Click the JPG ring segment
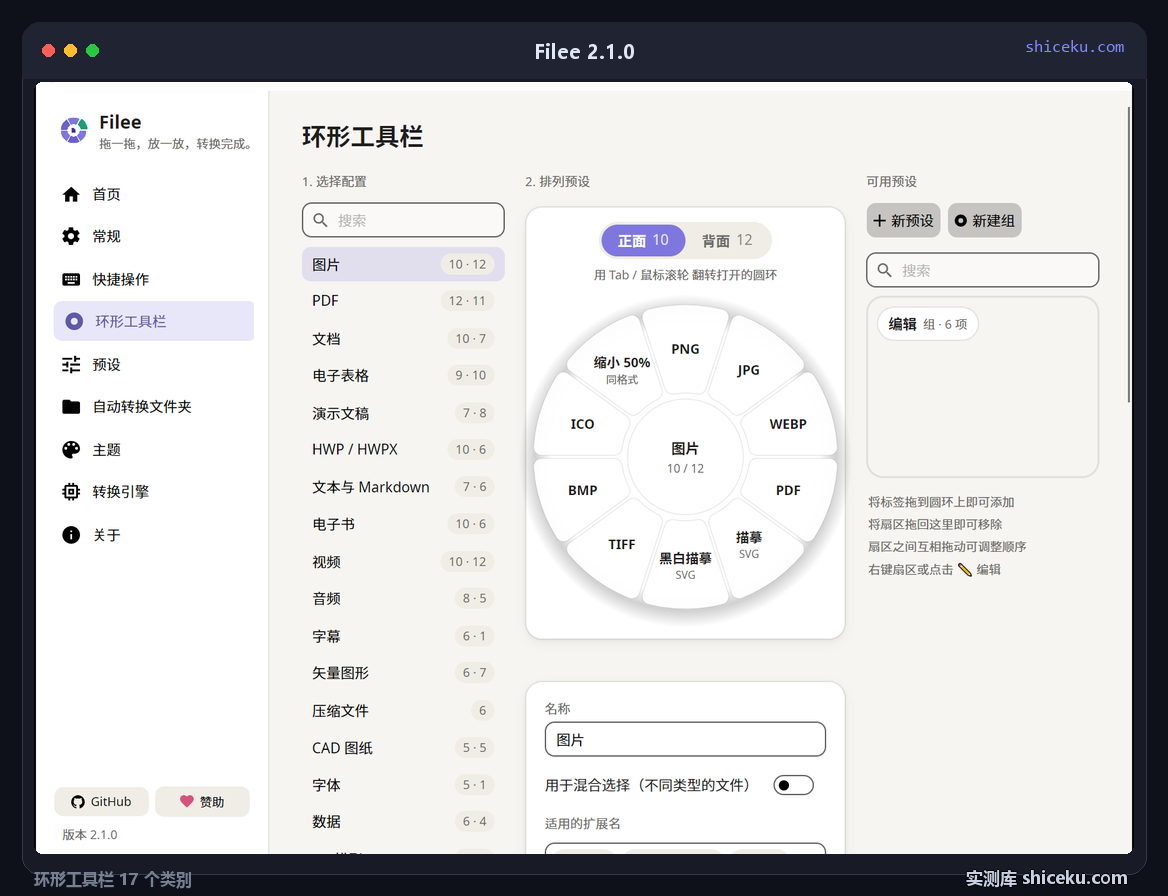This screenshot has height=896, width=1168. [x=748, y=369]
